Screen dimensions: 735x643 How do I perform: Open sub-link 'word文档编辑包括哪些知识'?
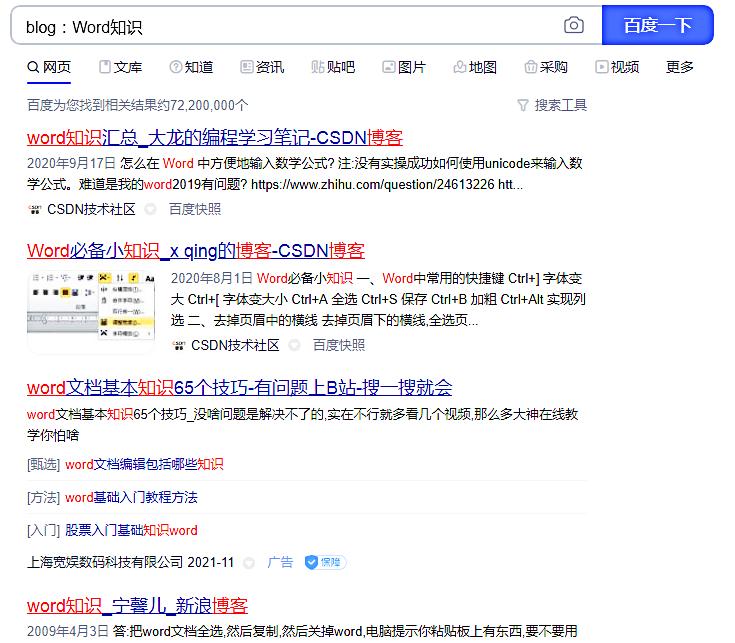coord(144,464)
